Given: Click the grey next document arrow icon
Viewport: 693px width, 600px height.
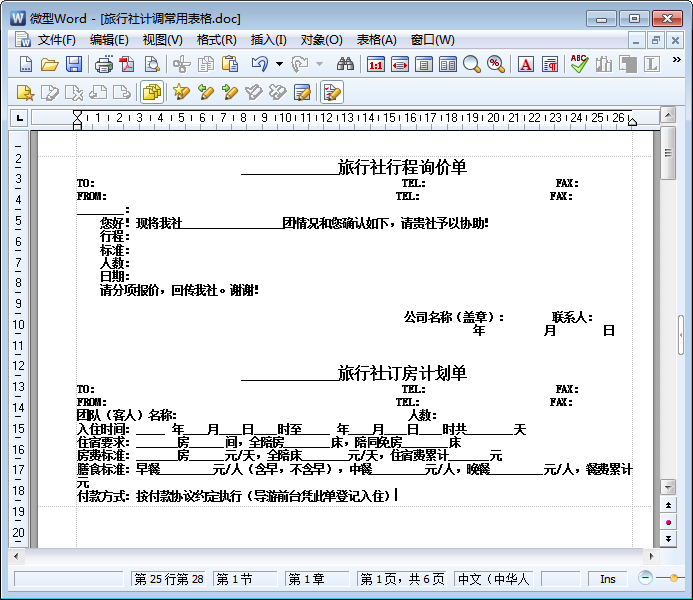Looking at the screenshot, I should [122, 92].
